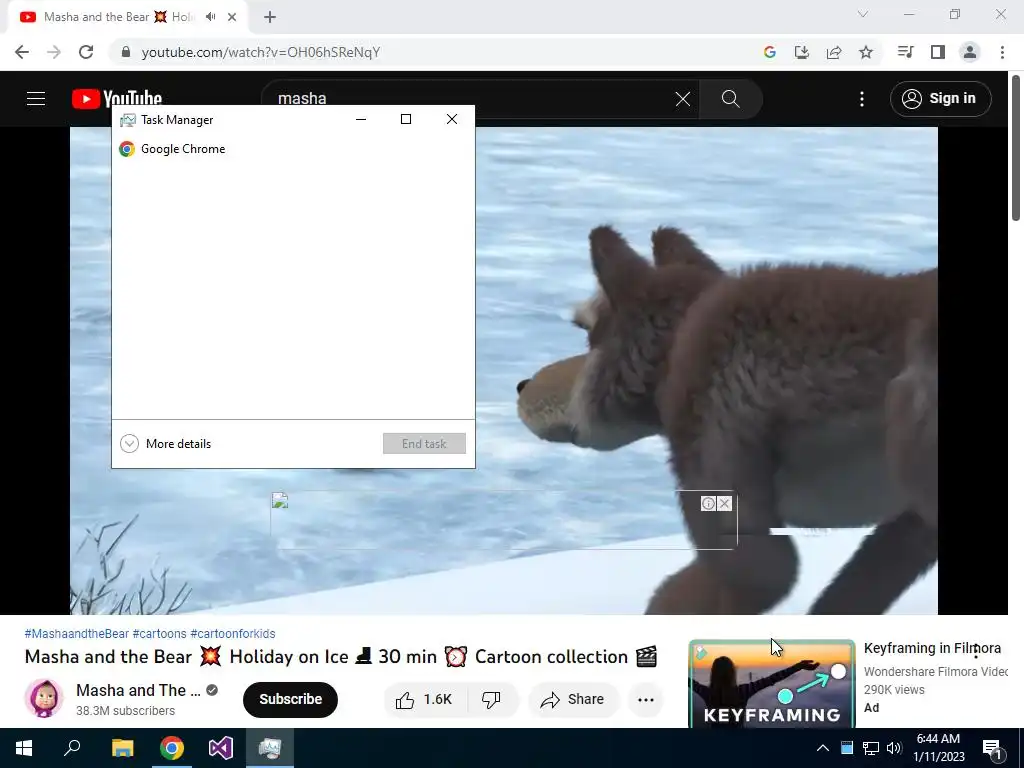Image resolution: width=1024 pixels, height=768 pixels.
Task: Open Chrome's three-dot menu
Action: coord(1002,52)
